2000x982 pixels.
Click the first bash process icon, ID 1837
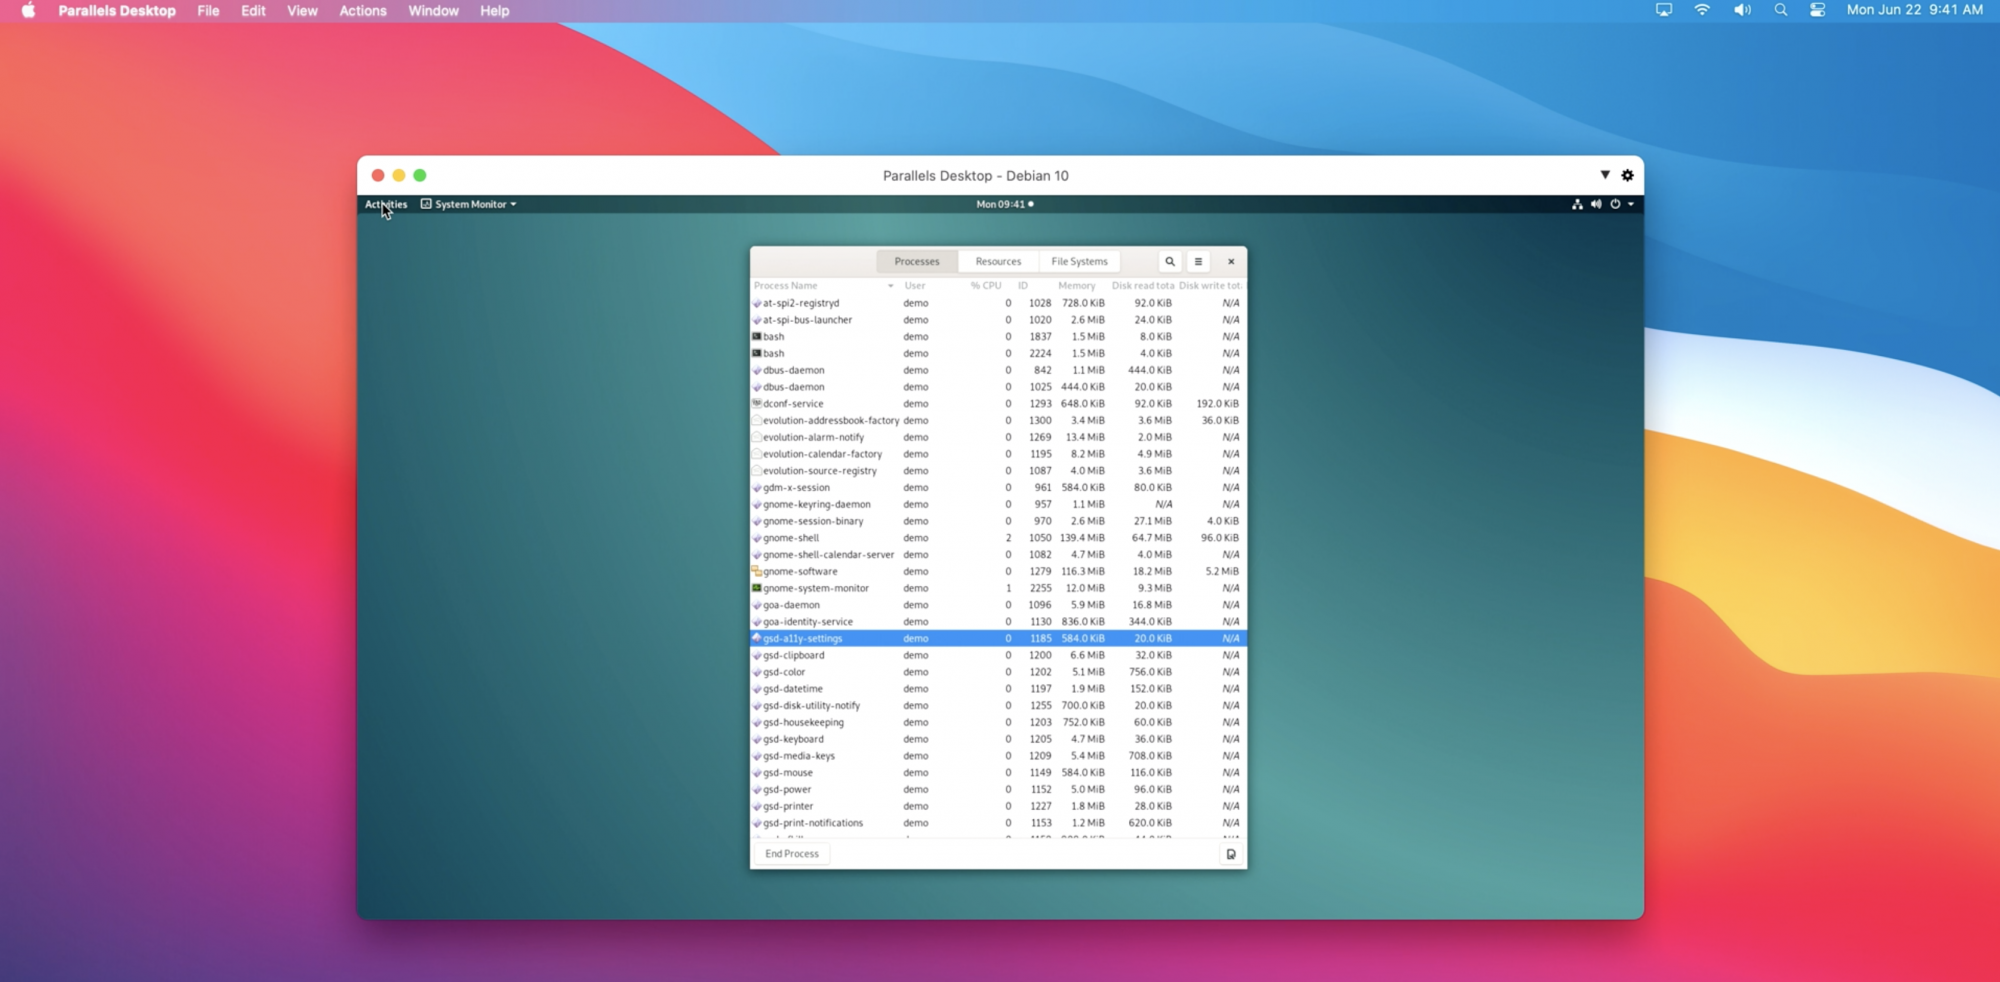tap(757, 336)
